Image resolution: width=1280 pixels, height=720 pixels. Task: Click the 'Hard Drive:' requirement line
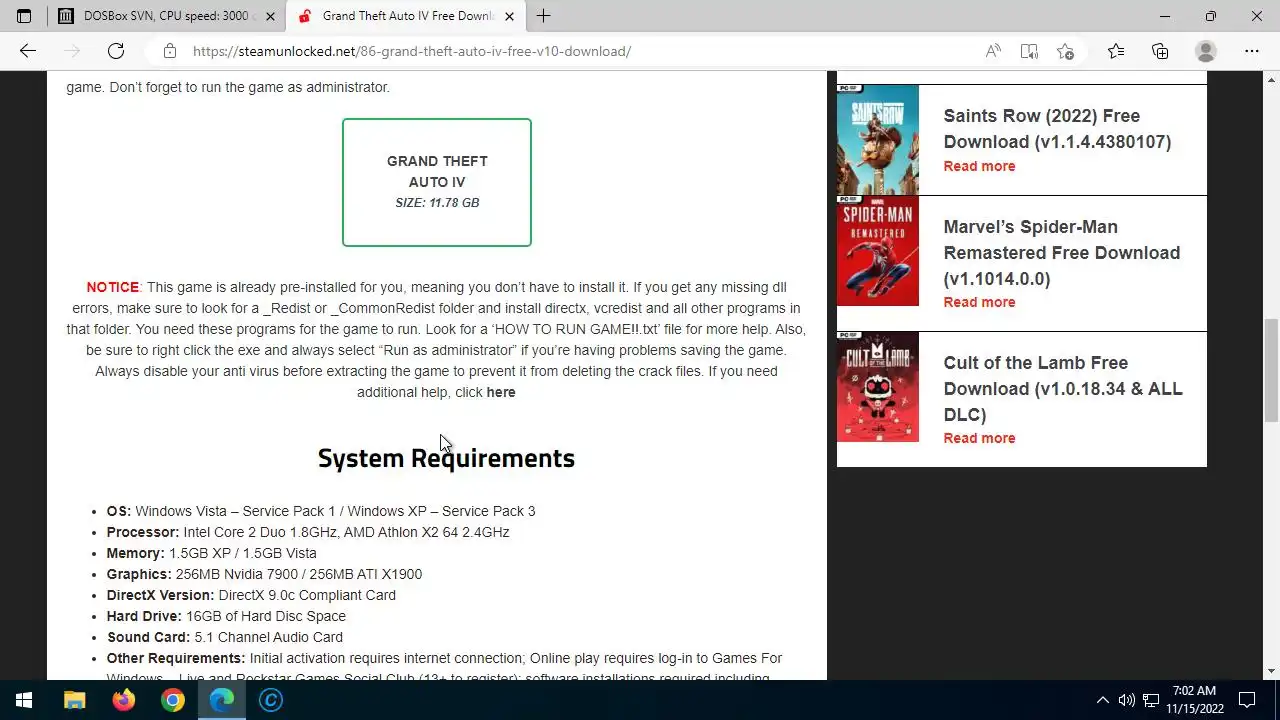(x=226, y=616)
